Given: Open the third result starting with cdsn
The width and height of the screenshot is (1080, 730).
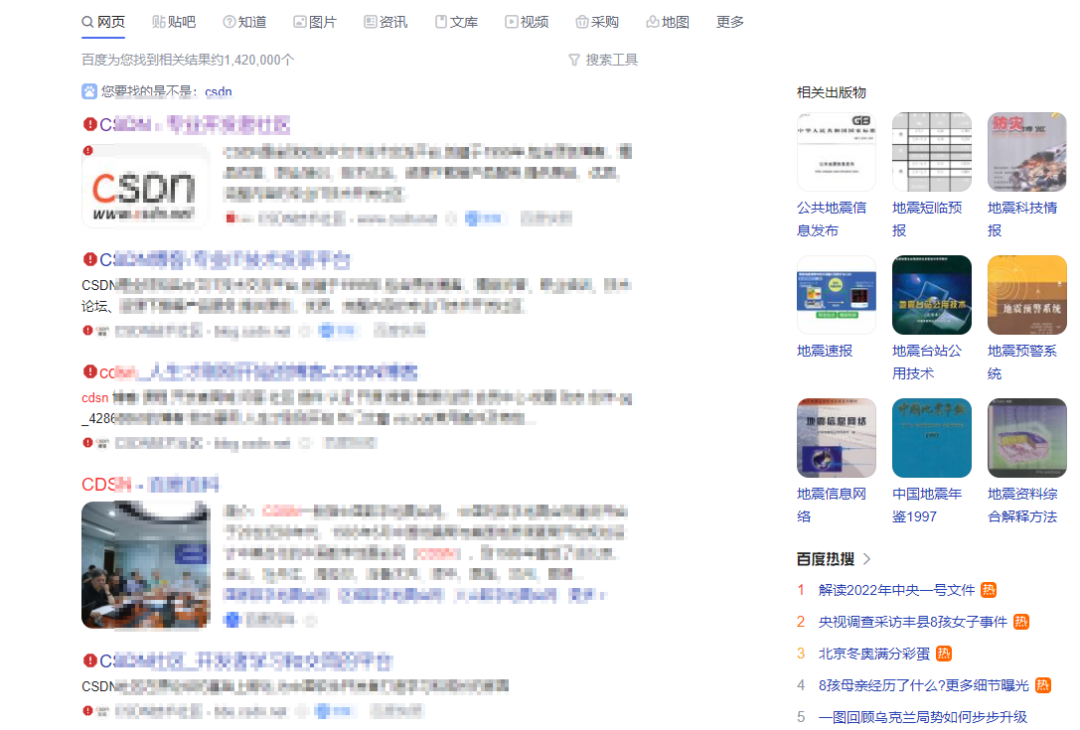Looking at the screenshot, I should 258,373.
